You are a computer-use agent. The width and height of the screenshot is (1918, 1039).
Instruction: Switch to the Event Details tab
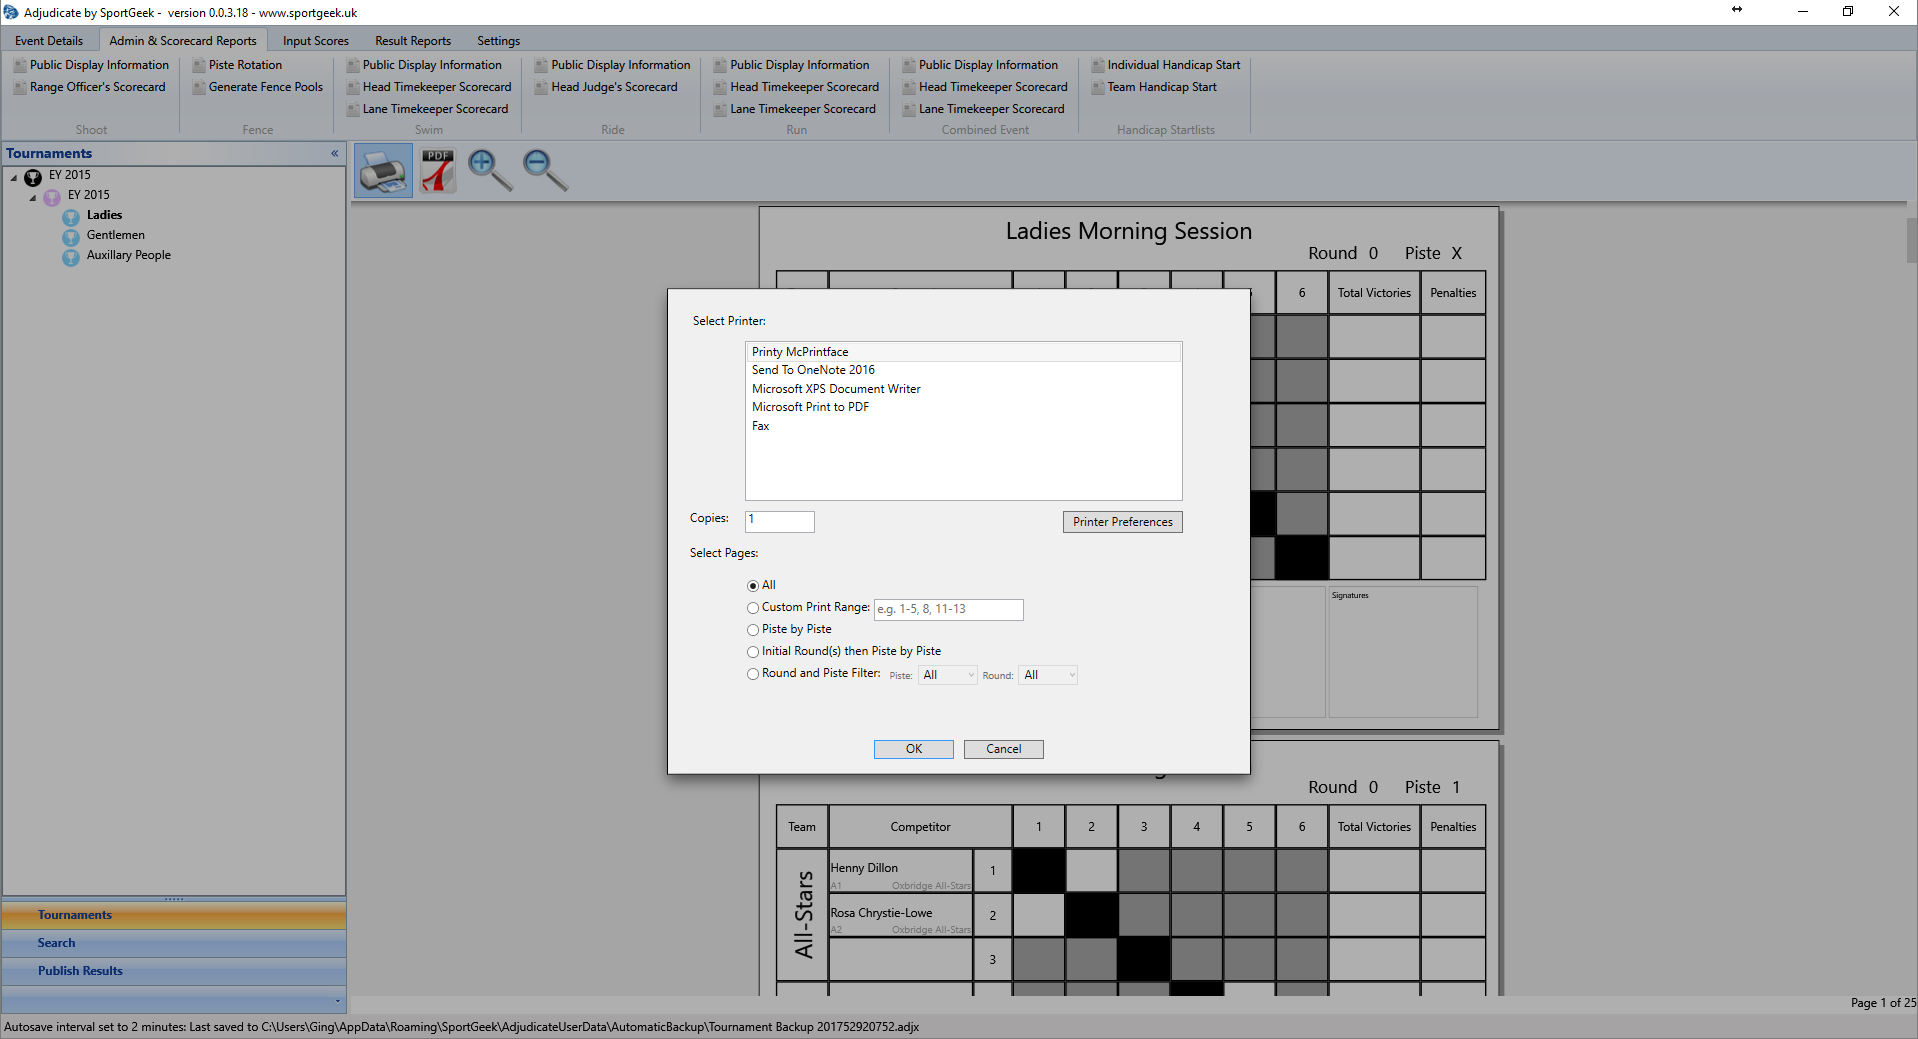pyautogui.click(x=49, y=41)
